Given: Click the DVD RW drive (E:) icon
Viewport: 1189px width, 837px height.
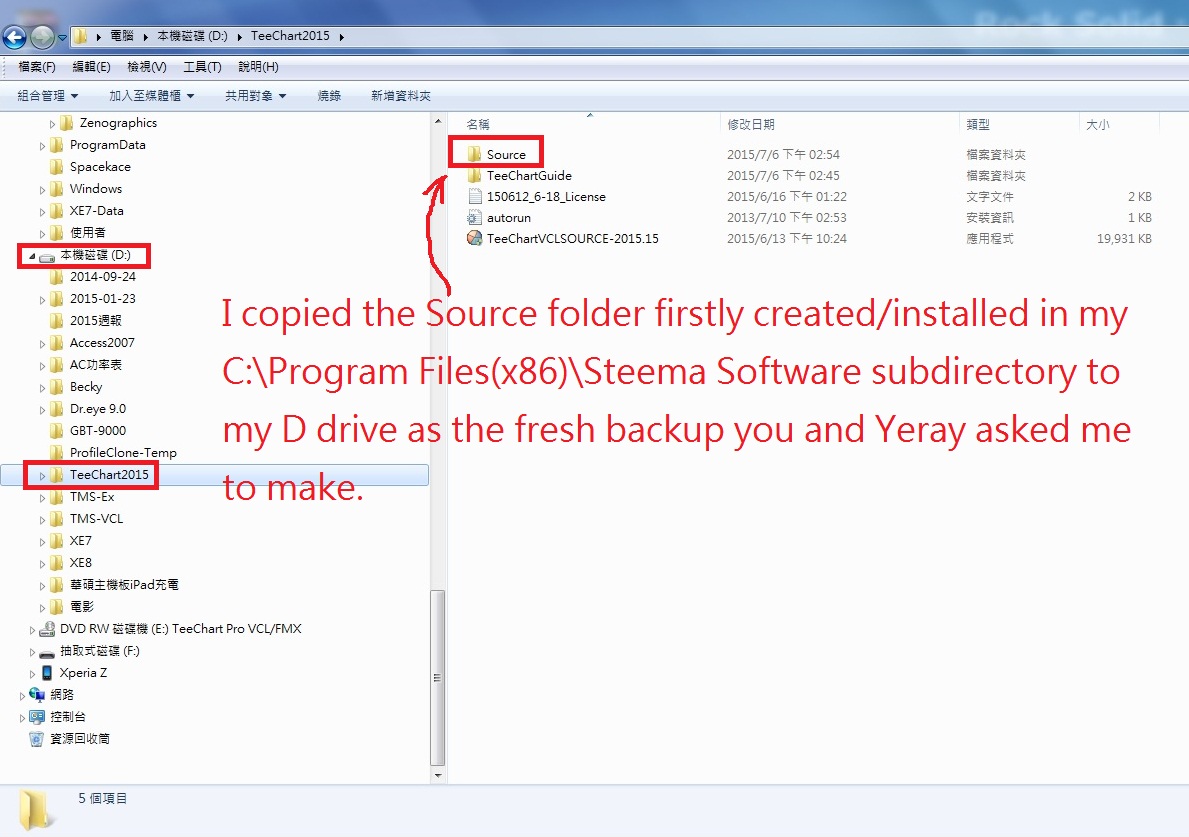Looking at the screenshot, I should [x=47, y=629].
